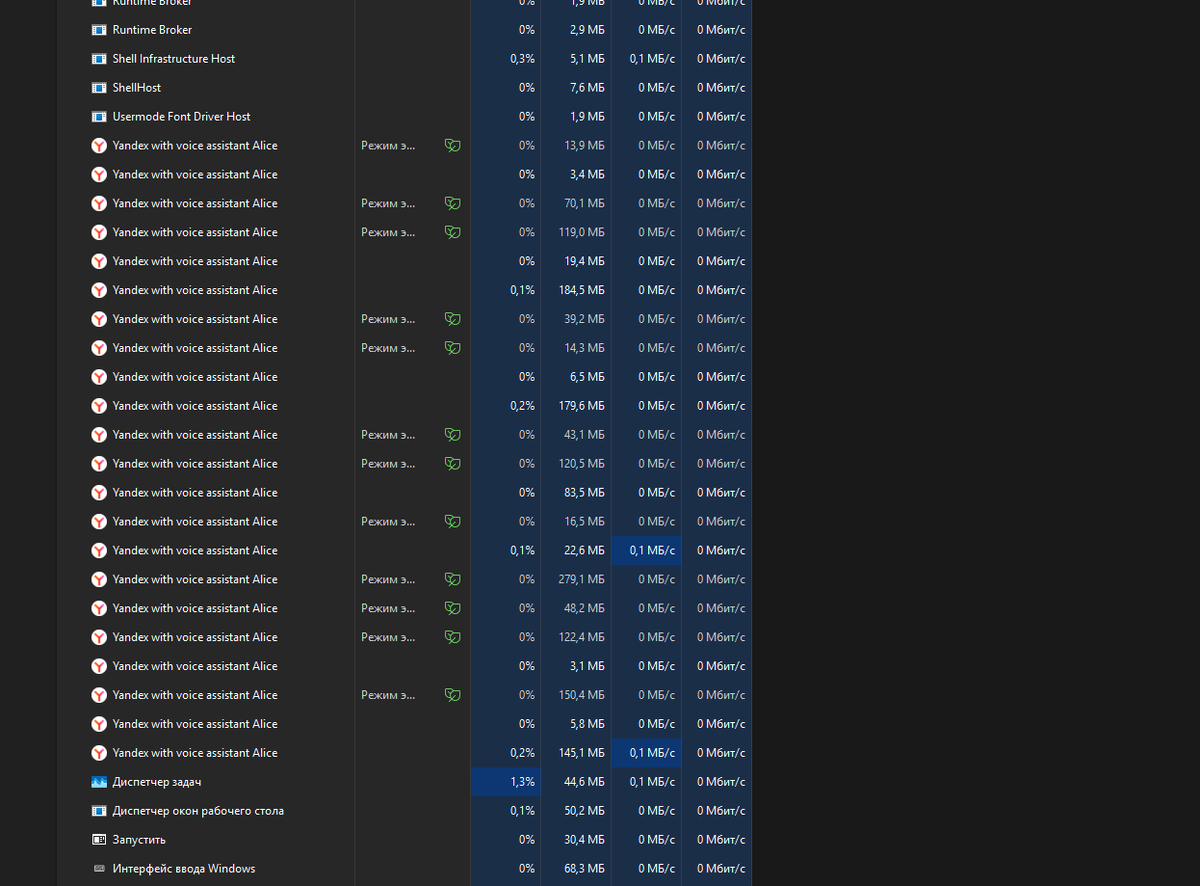Click the 150,4 МБ memory value

(x=582, y=695)
